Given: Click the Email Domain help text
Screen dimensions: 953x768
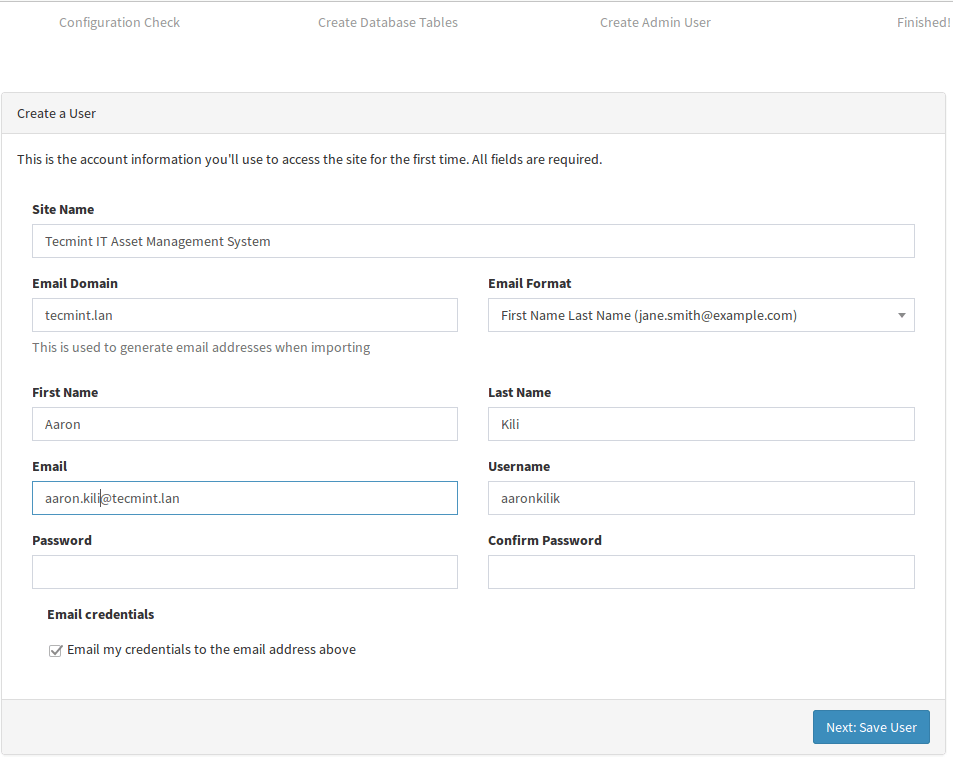Looking at the screenshot, I should (201, 348).
